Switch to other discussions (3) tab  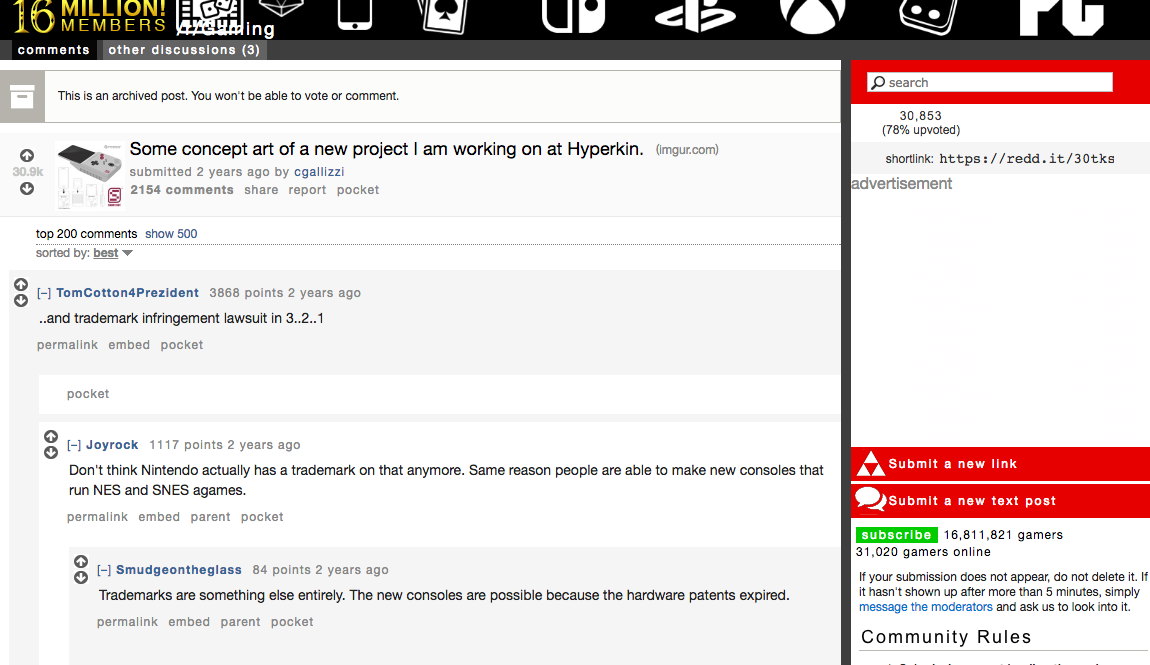(x=184, y=50)
